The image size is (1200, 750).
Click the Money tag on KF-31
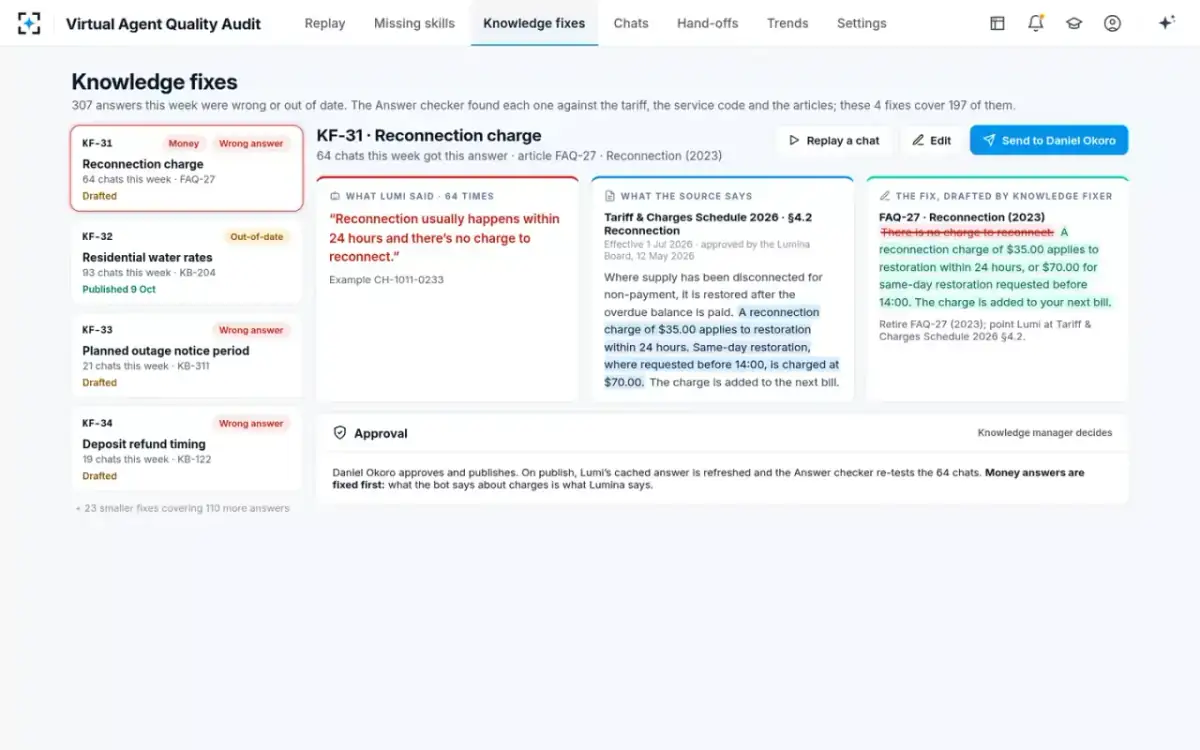(x=184, y=143)
